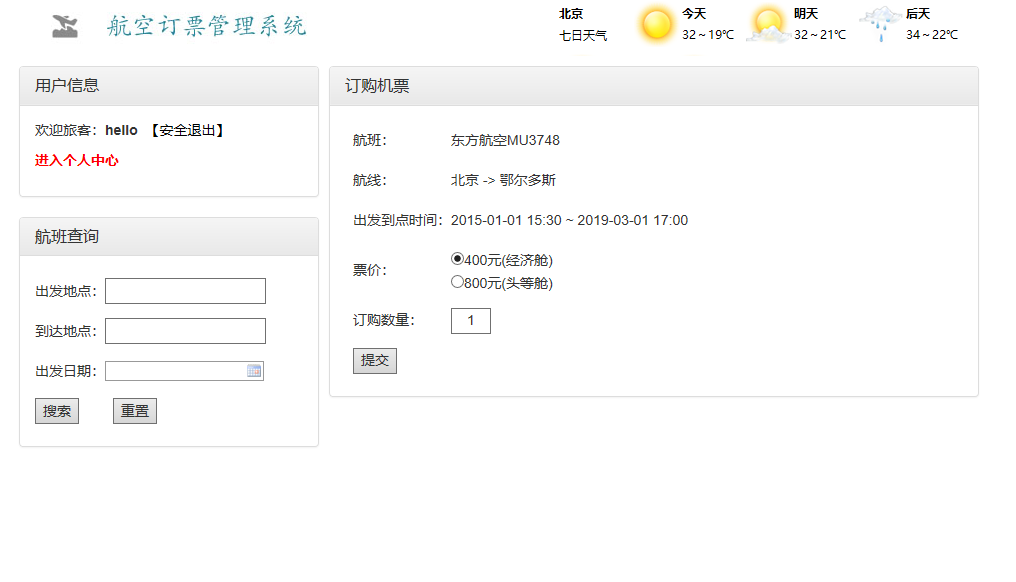Click the 航空订票管理系统 title
This screenshot has height=582, width=1016.
click(x=206, y=26)
